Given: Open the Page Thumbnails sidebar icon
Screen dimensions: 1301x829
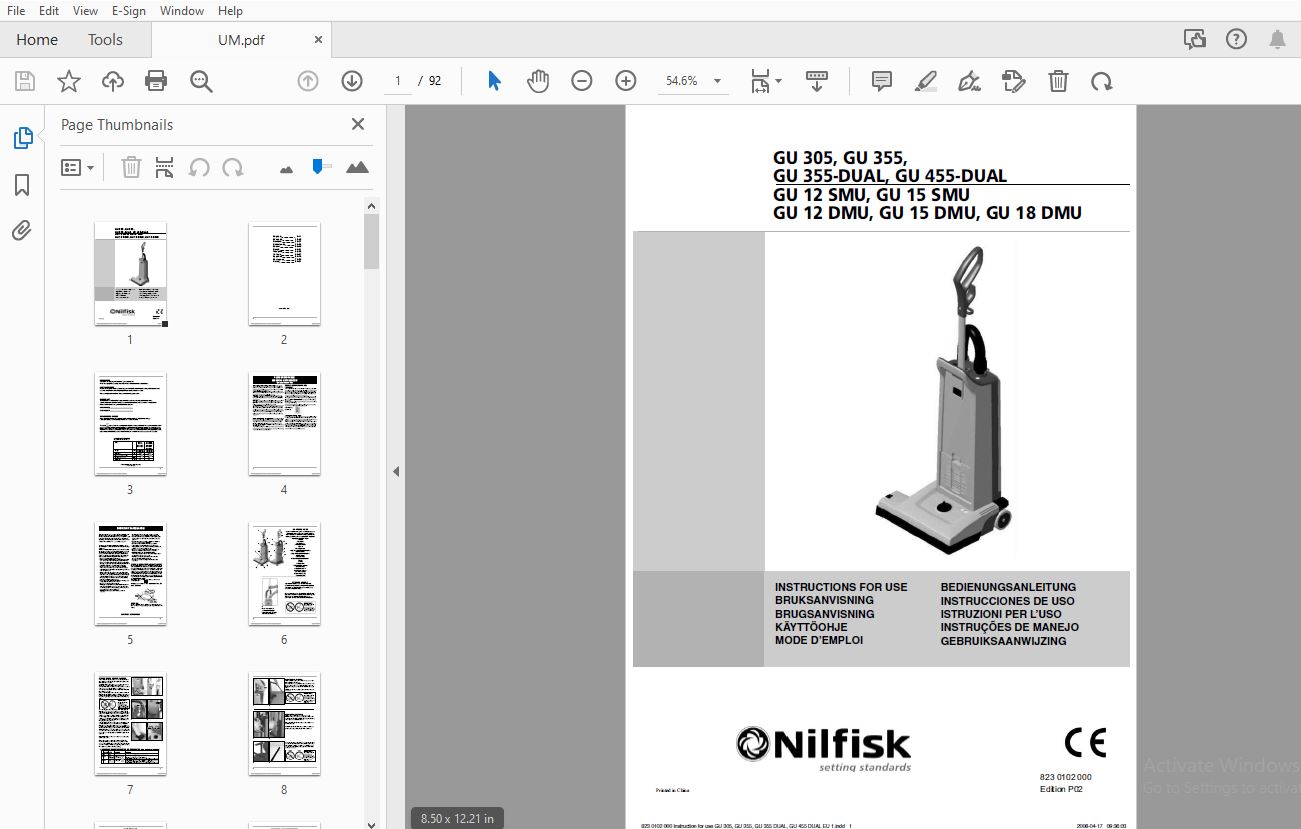Looking at the screenshot, I should click(22, 138).
